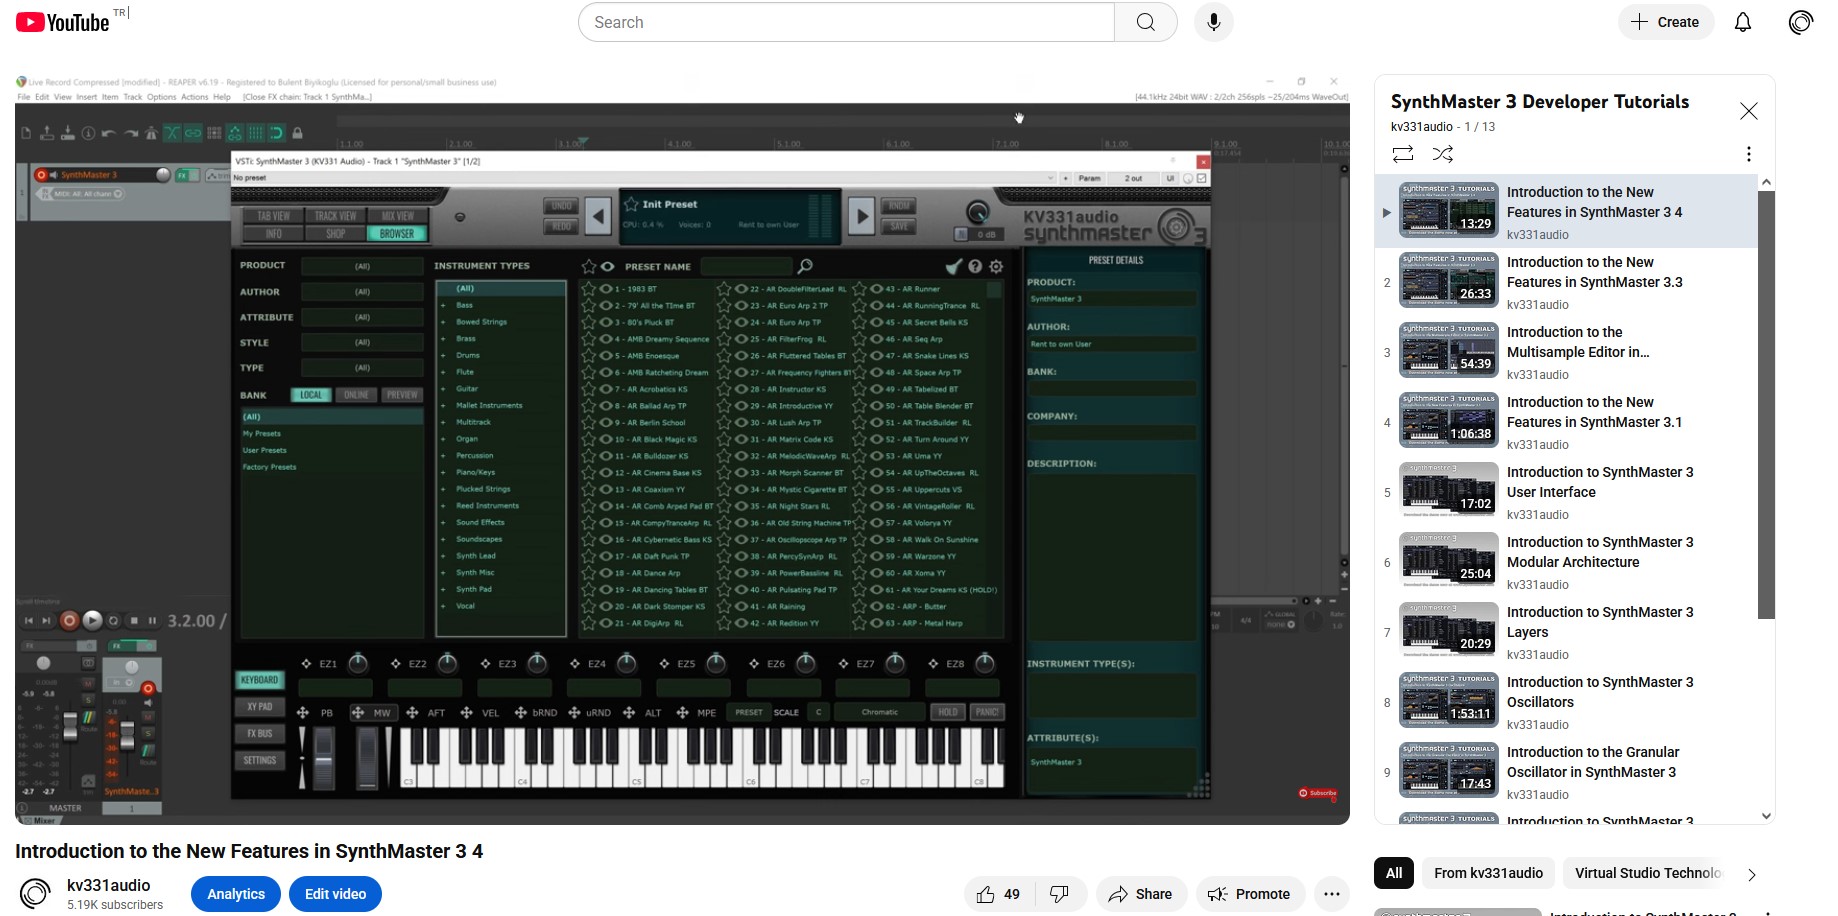Image resolution: width=1838 pixels, height=916 pixels.
Task: Click SynthMaster master volume knob
Action: [977, 211]
